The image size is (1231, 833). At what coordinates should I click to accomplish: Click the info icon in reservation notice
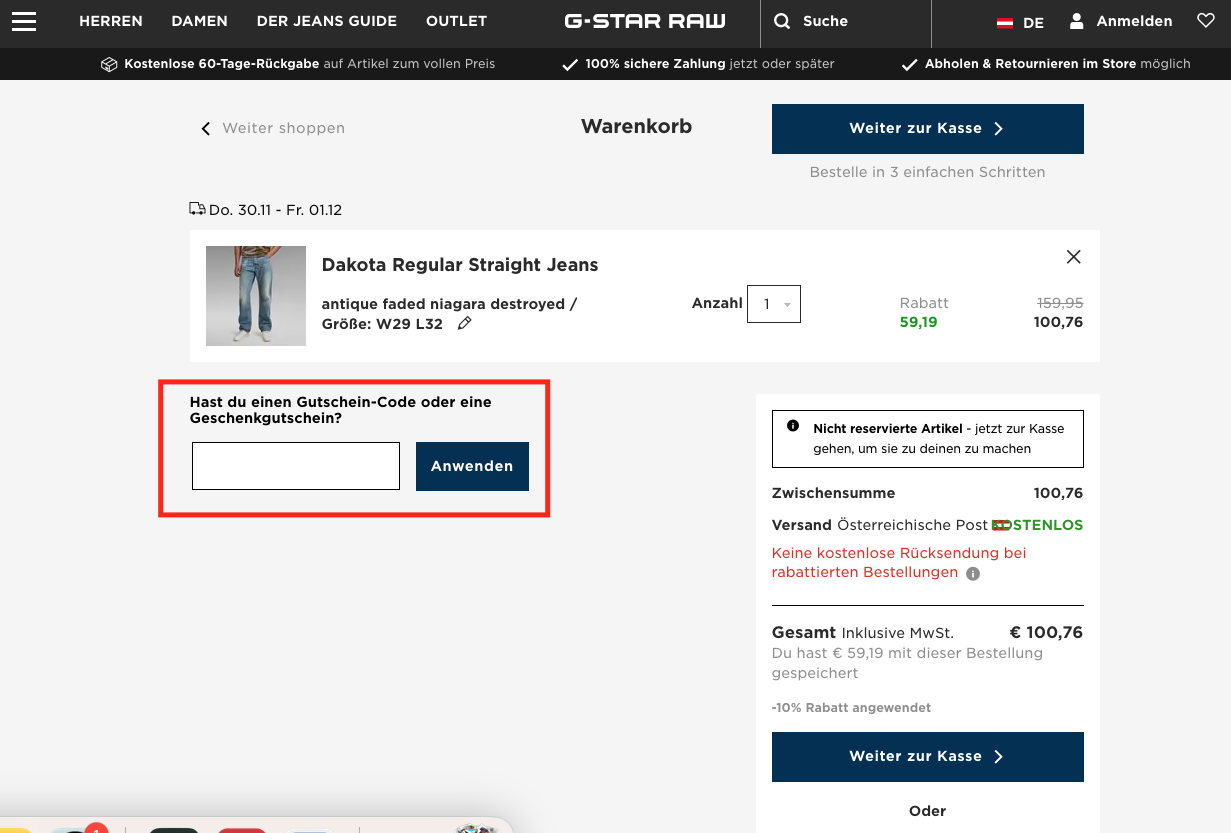pos(793,426)
